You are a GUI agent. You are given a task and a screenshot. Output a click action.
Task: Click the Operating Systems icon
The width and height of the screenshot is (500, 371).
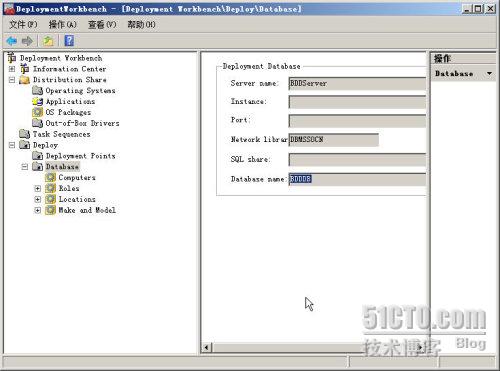pyautogui.click(x=37, y=90)
